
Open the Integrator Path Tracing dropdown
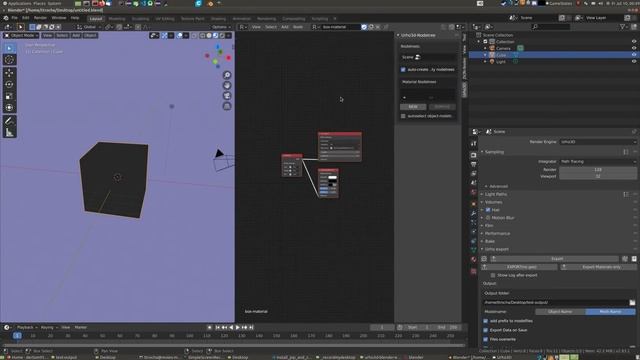click(x=598, y=162)
